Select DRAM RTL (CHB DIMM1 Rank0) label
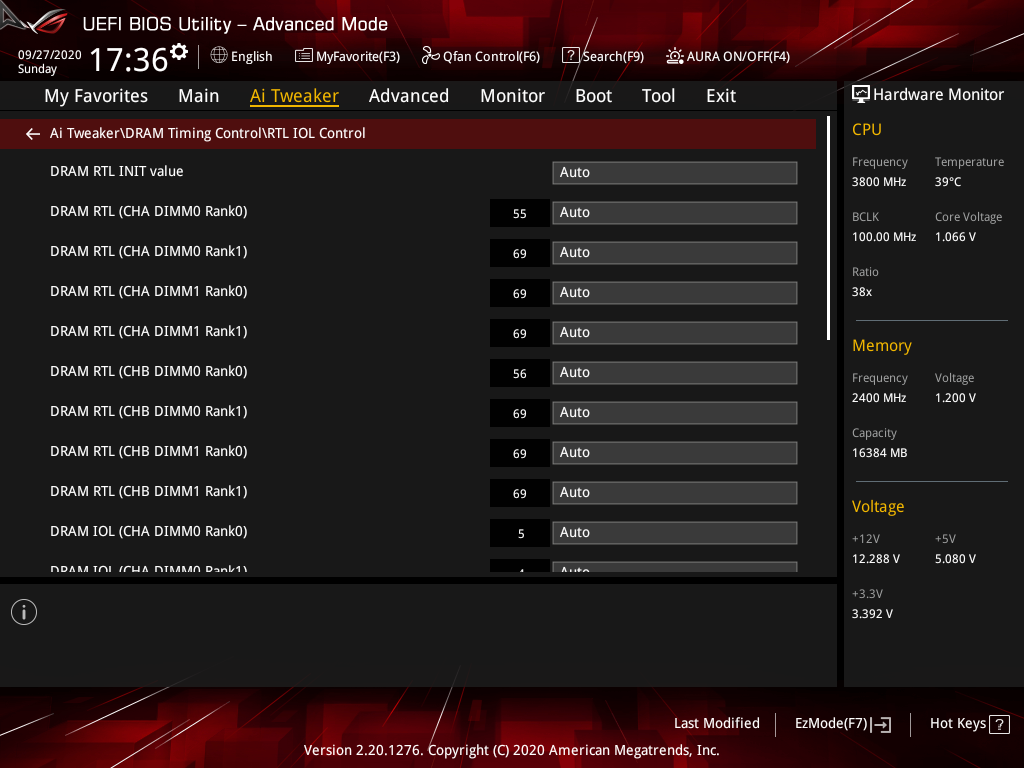 pyautogui.click(x=149, y=451)
